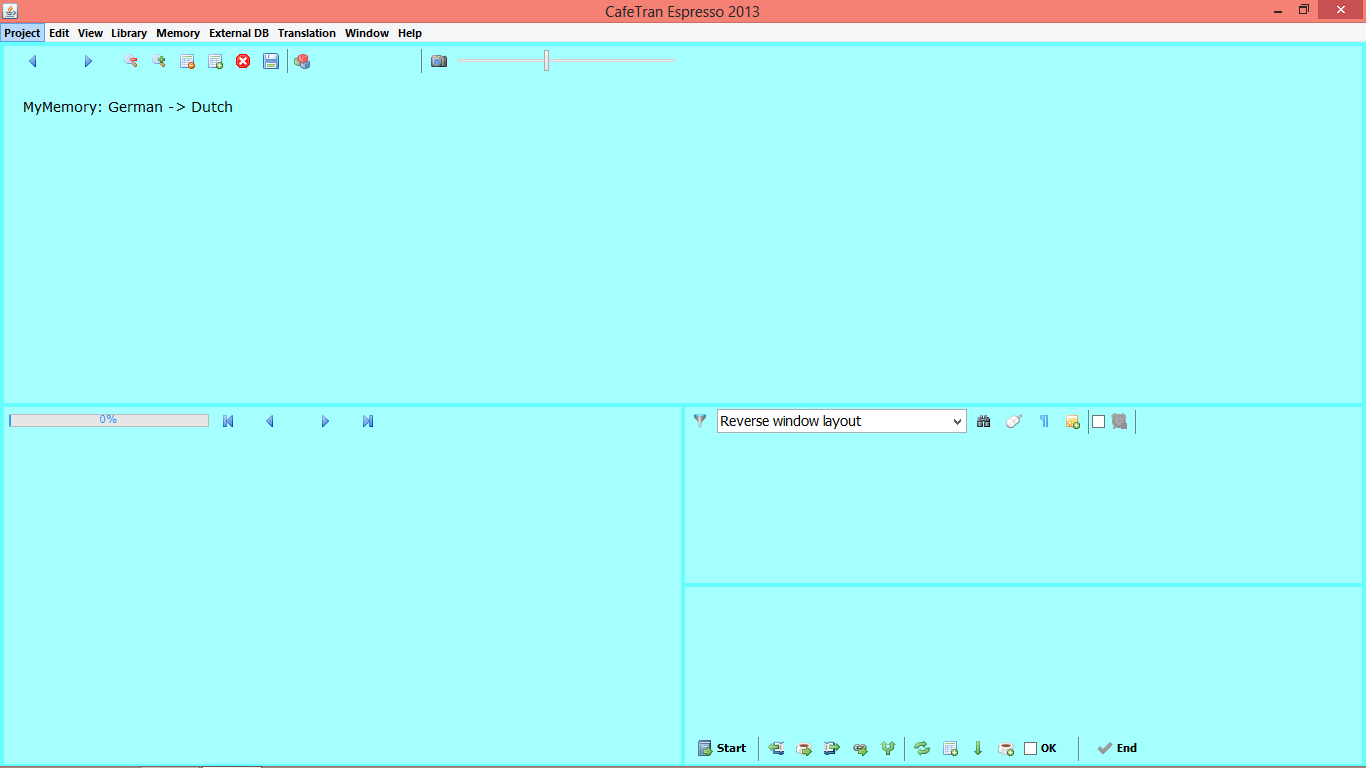Expand the External DB menu
The width and height of the screenshot is (1366, 768).
coord(239,33)
